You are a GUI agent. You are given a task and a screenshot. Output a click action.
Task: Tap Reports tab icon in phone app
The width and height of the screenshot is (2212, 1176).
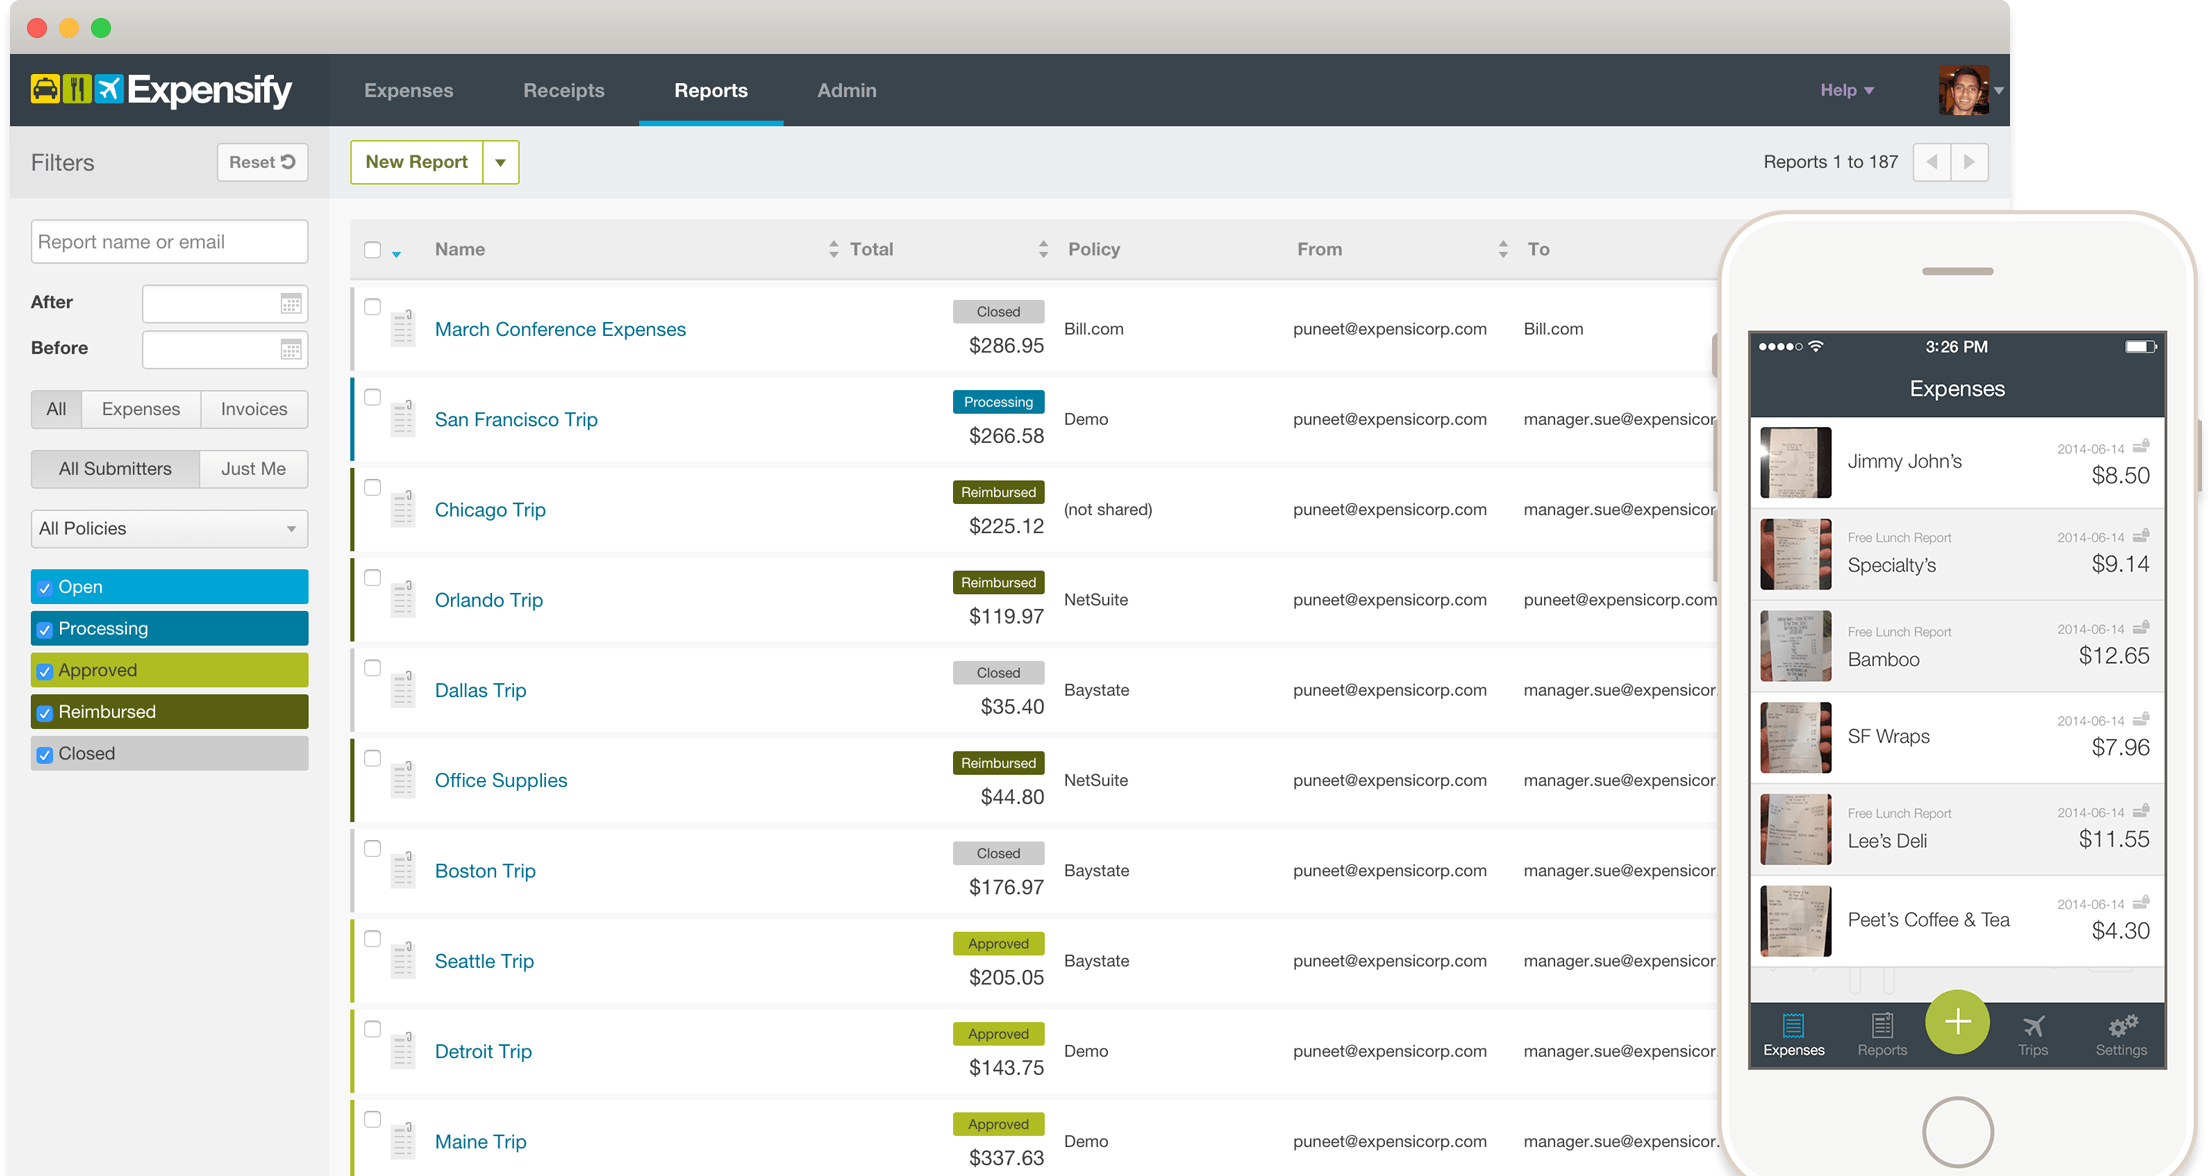point(1882,1034)
